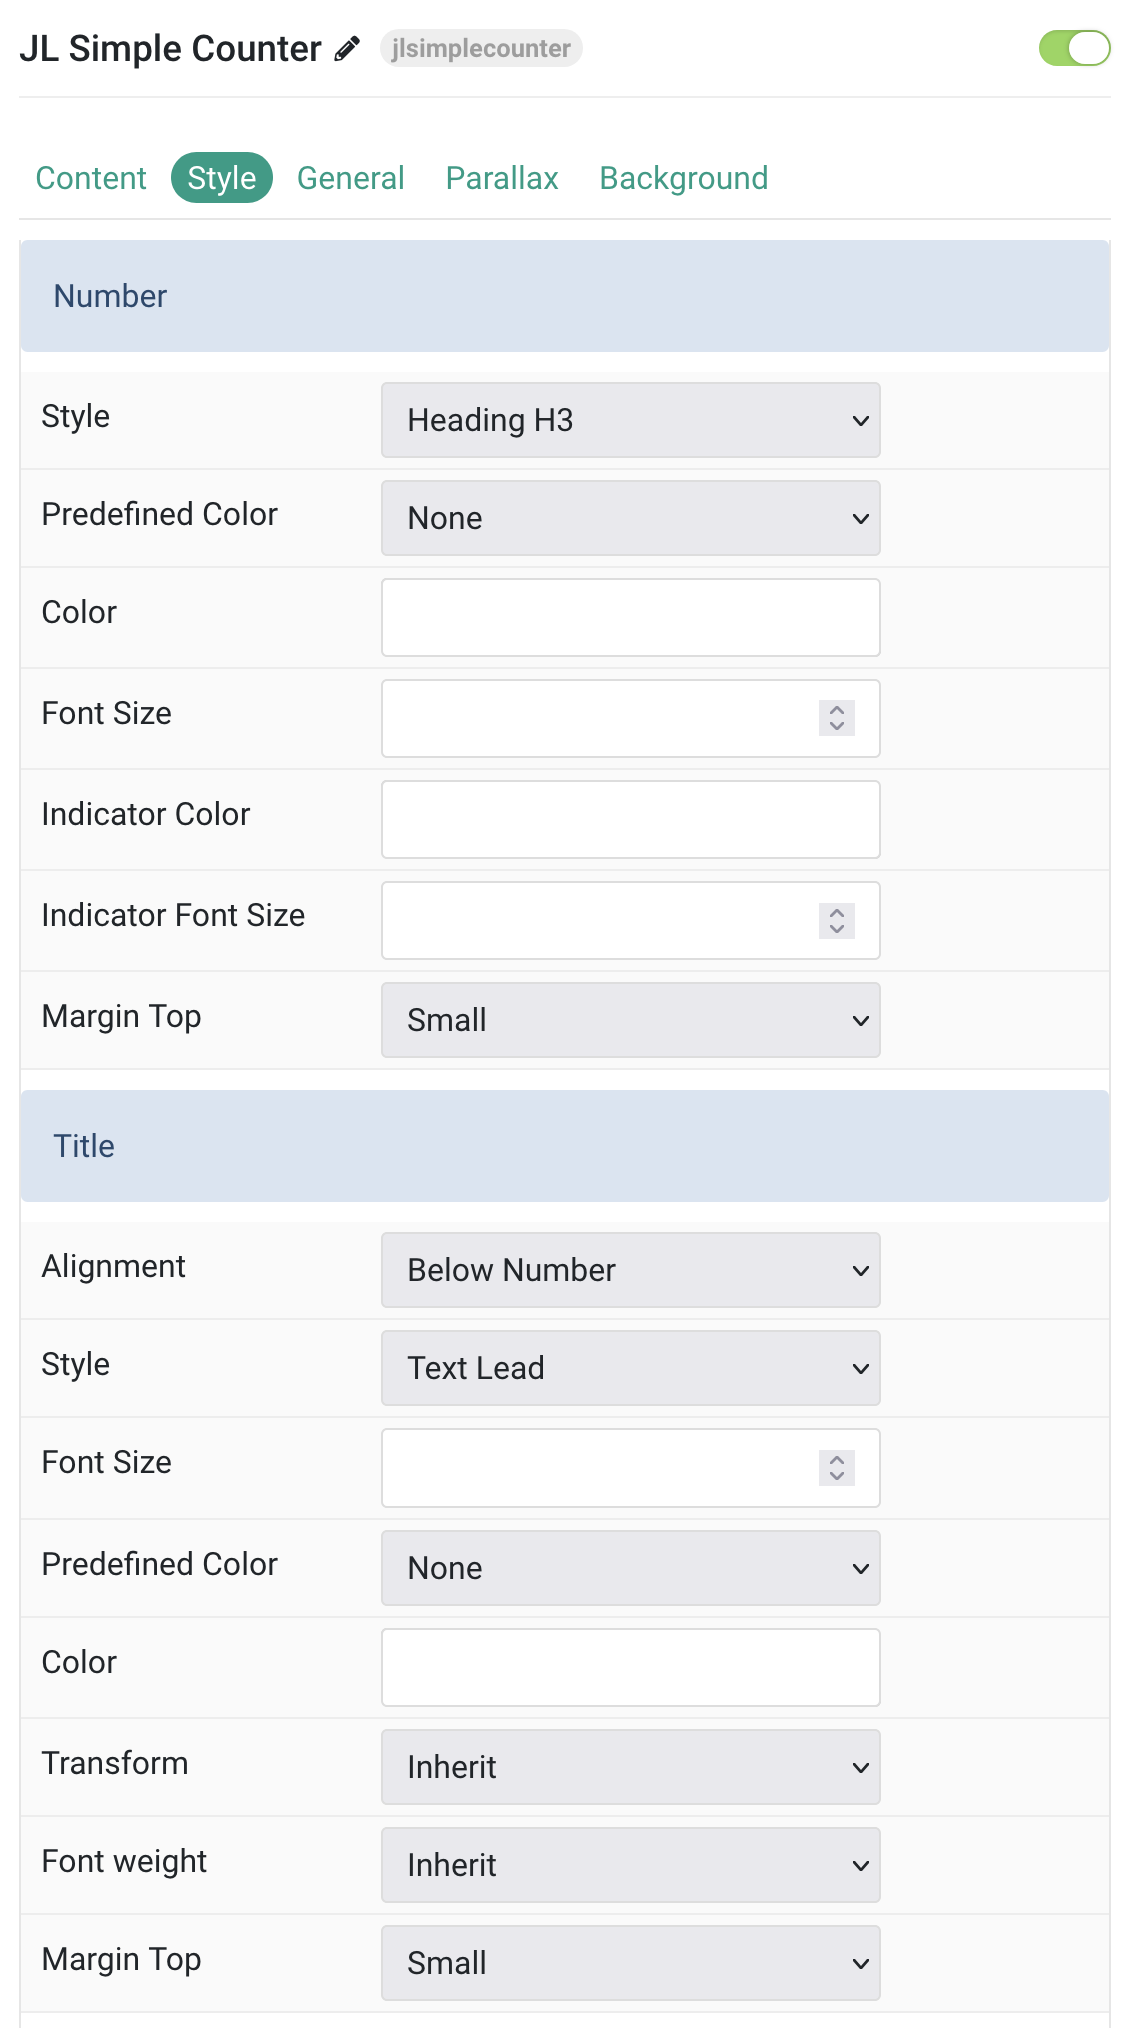The image size is (1124, 2028).
Task: Go to the Parallax tab
Action: pyautogui.click(x=502, y=178)
